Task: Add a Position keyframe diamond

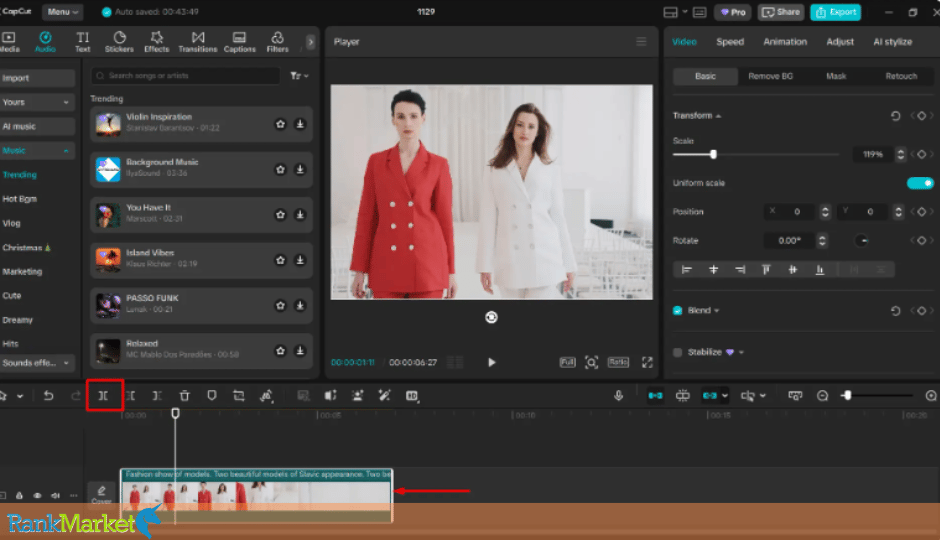Action: (x=921, y=212)
